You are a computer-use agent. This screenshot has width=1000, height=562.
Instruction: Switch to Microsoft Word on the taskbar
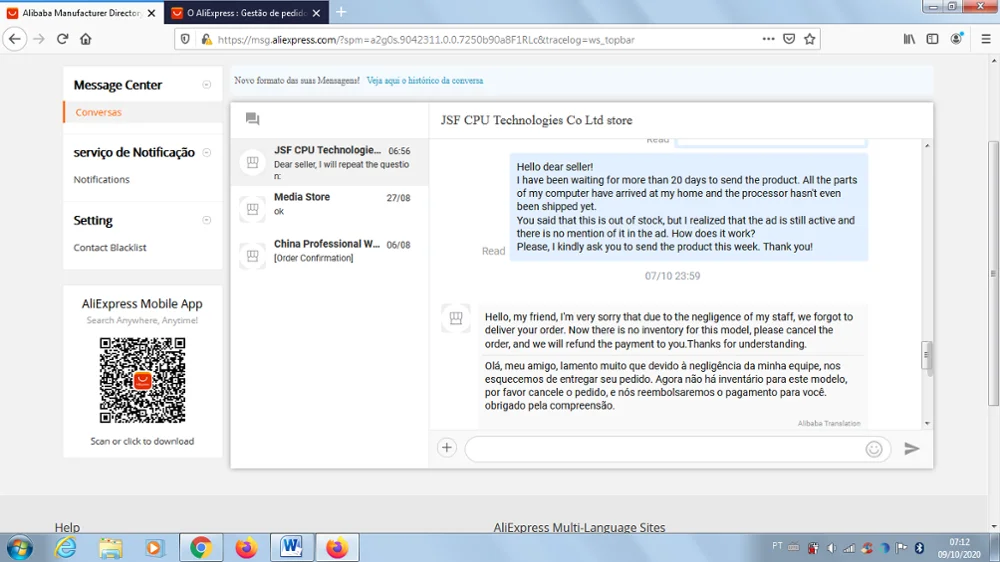coord(291,547)
